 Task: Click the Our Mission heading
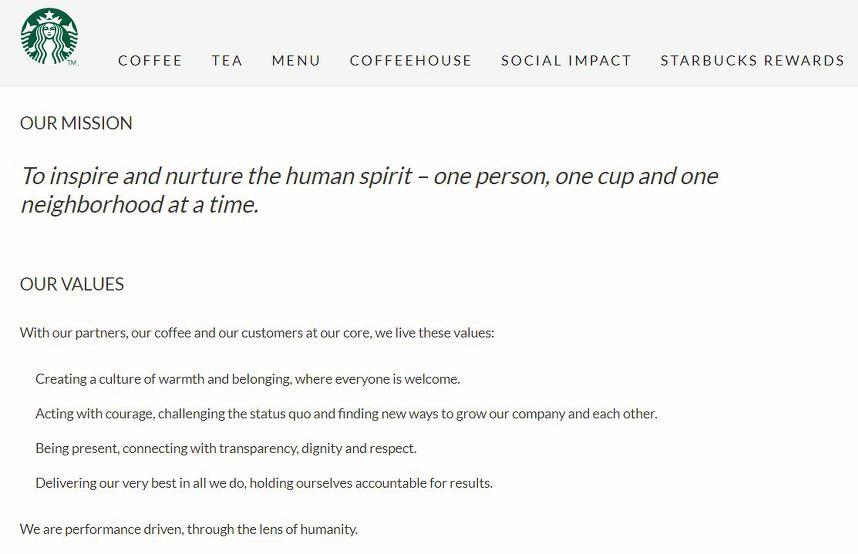[x=76, y=123]
